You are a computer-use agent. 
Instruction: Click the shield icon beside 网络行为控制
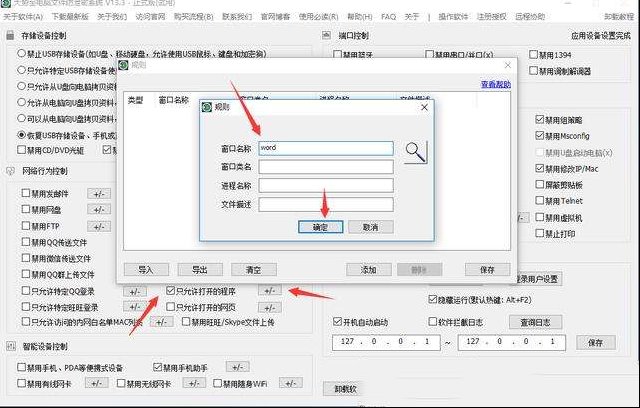(11, 171)
